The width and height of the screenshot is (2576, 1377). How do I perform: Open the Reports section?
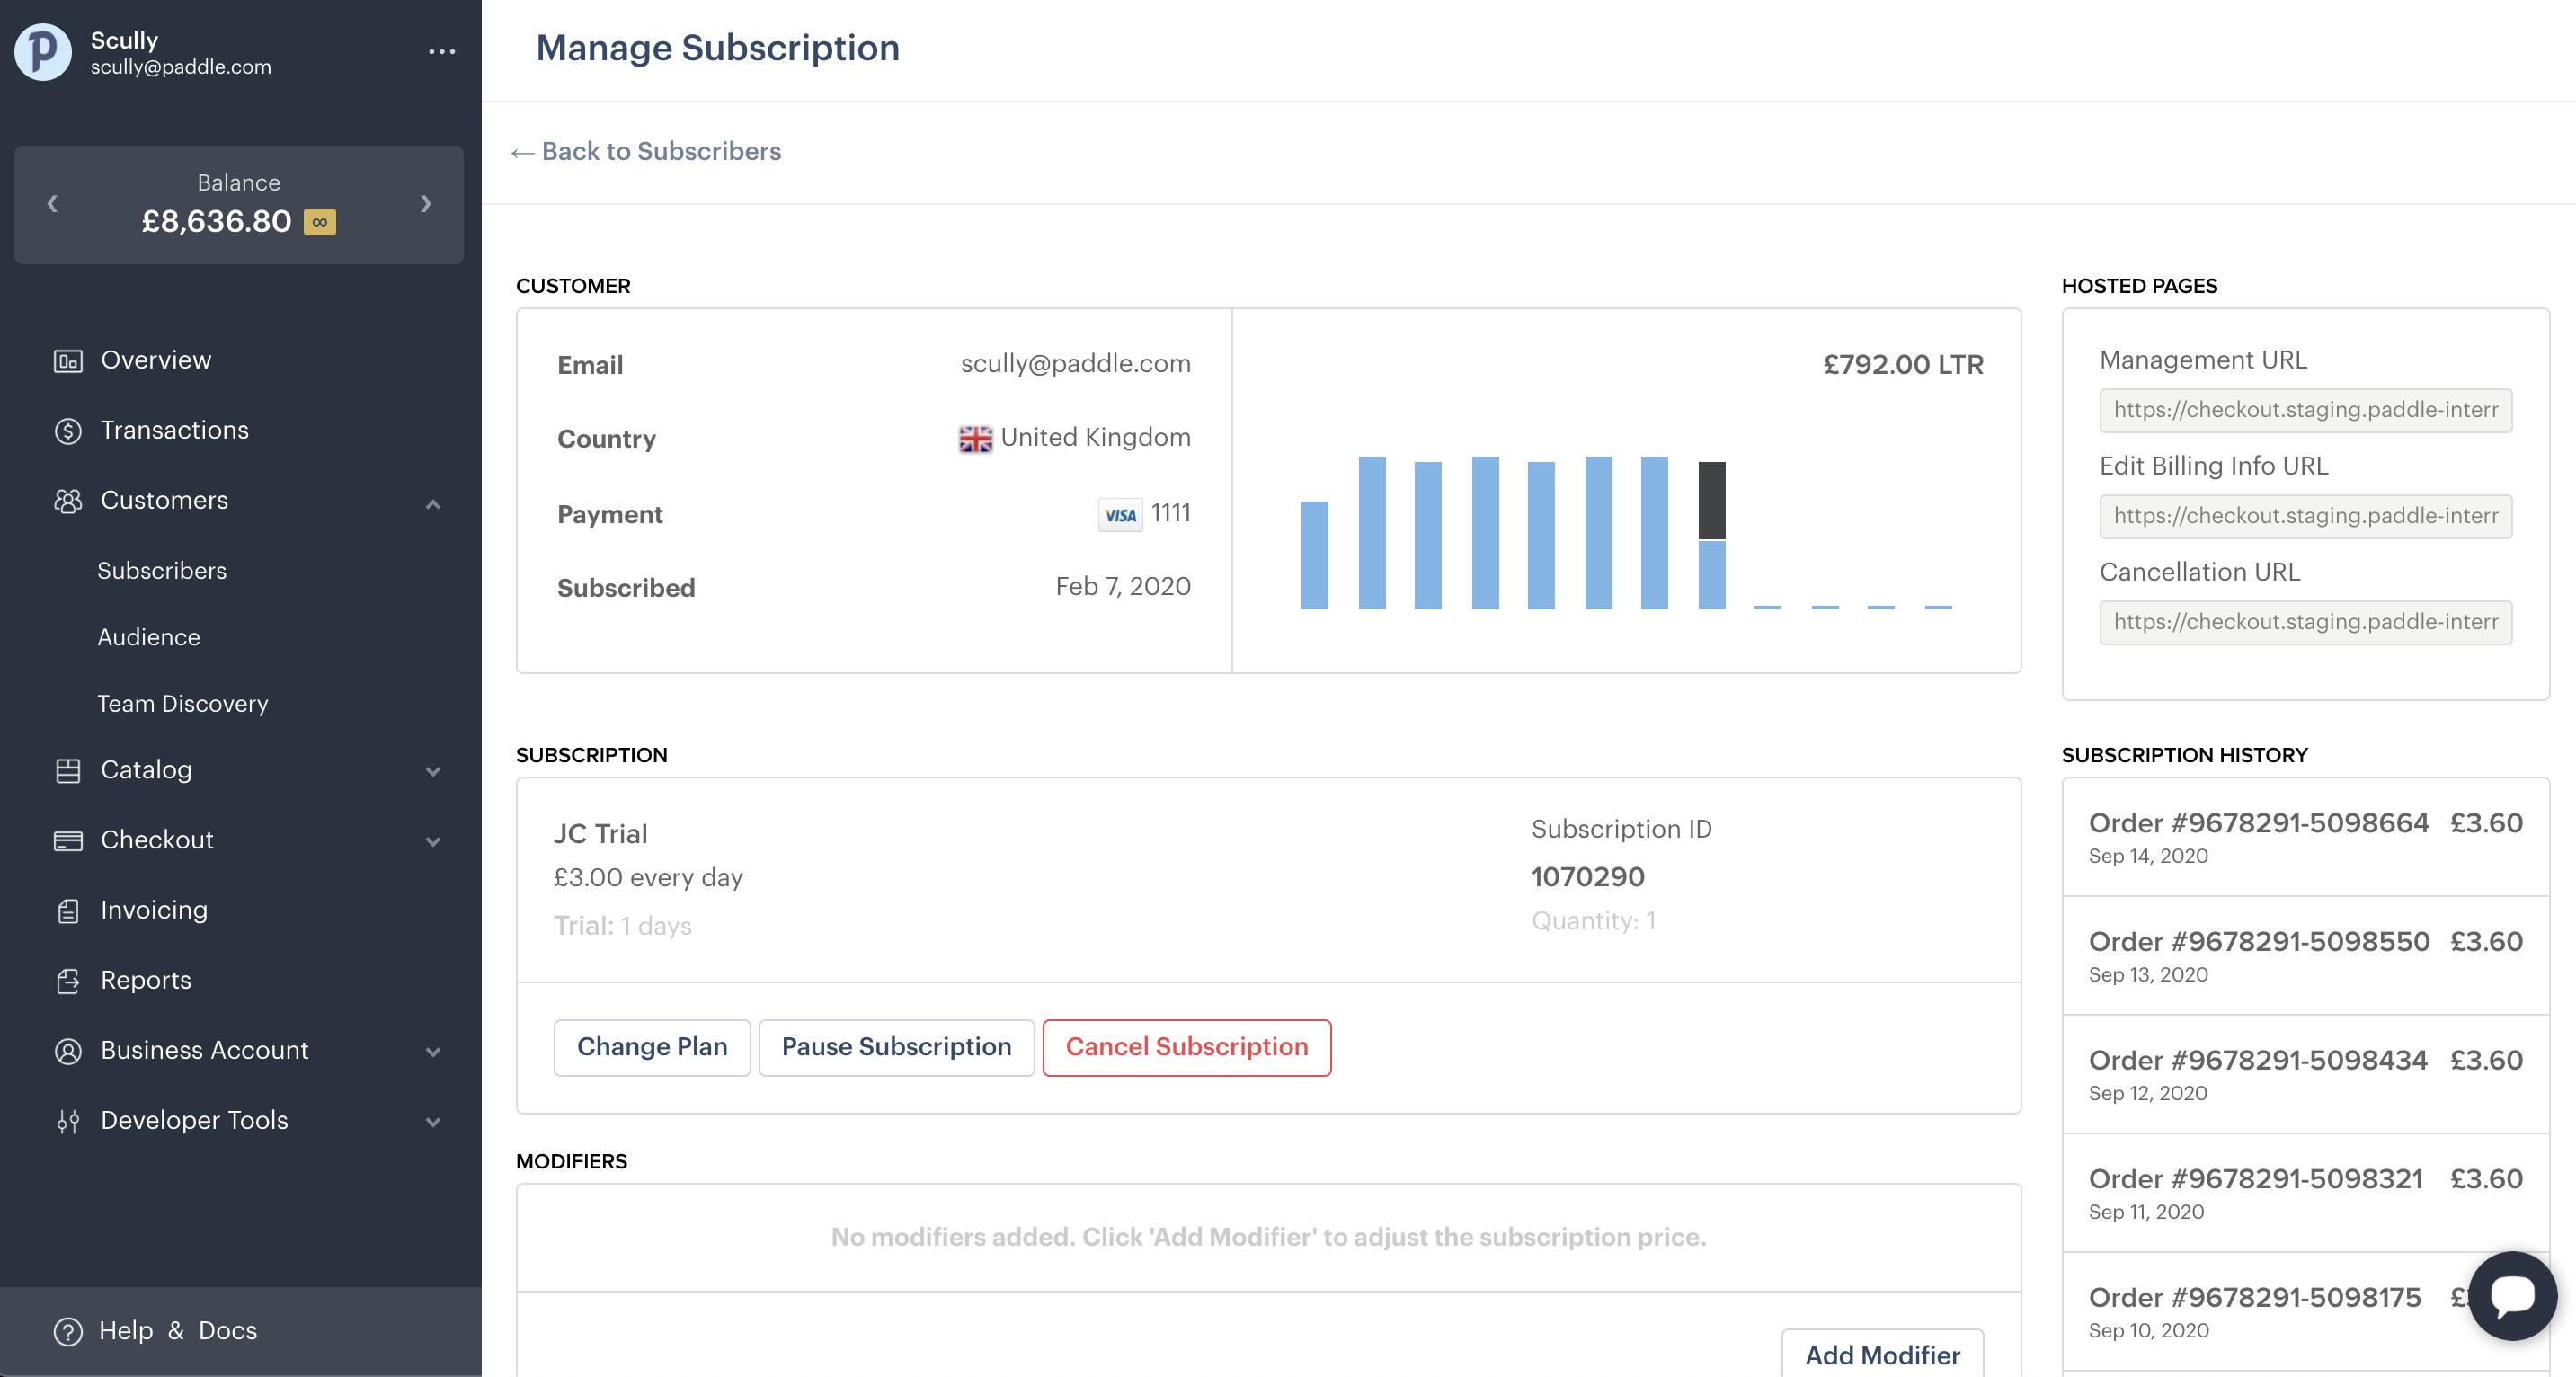click(145, 979)
